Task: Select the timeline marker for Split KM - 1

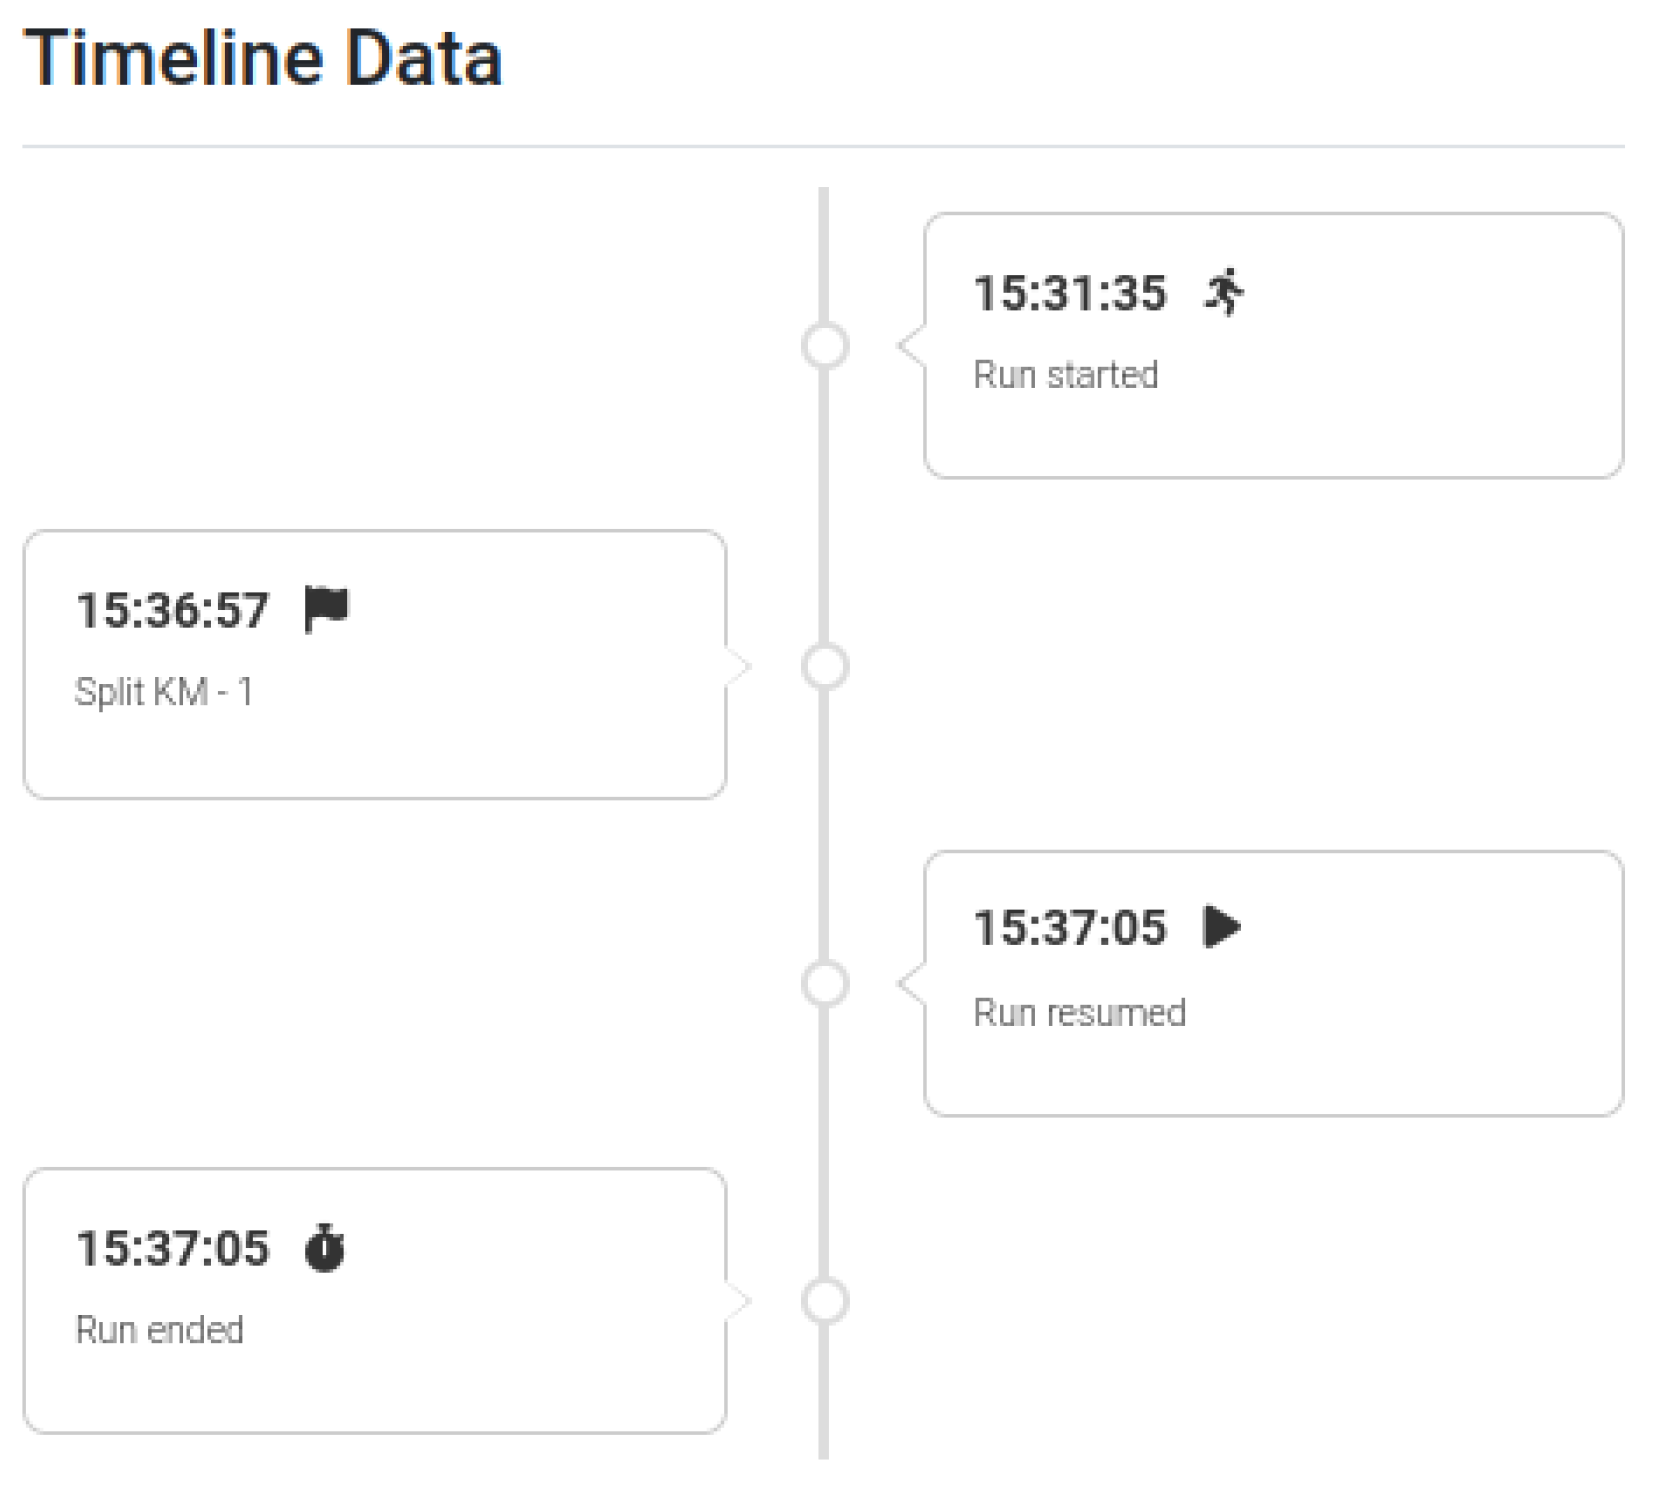Action: [825, 666]
